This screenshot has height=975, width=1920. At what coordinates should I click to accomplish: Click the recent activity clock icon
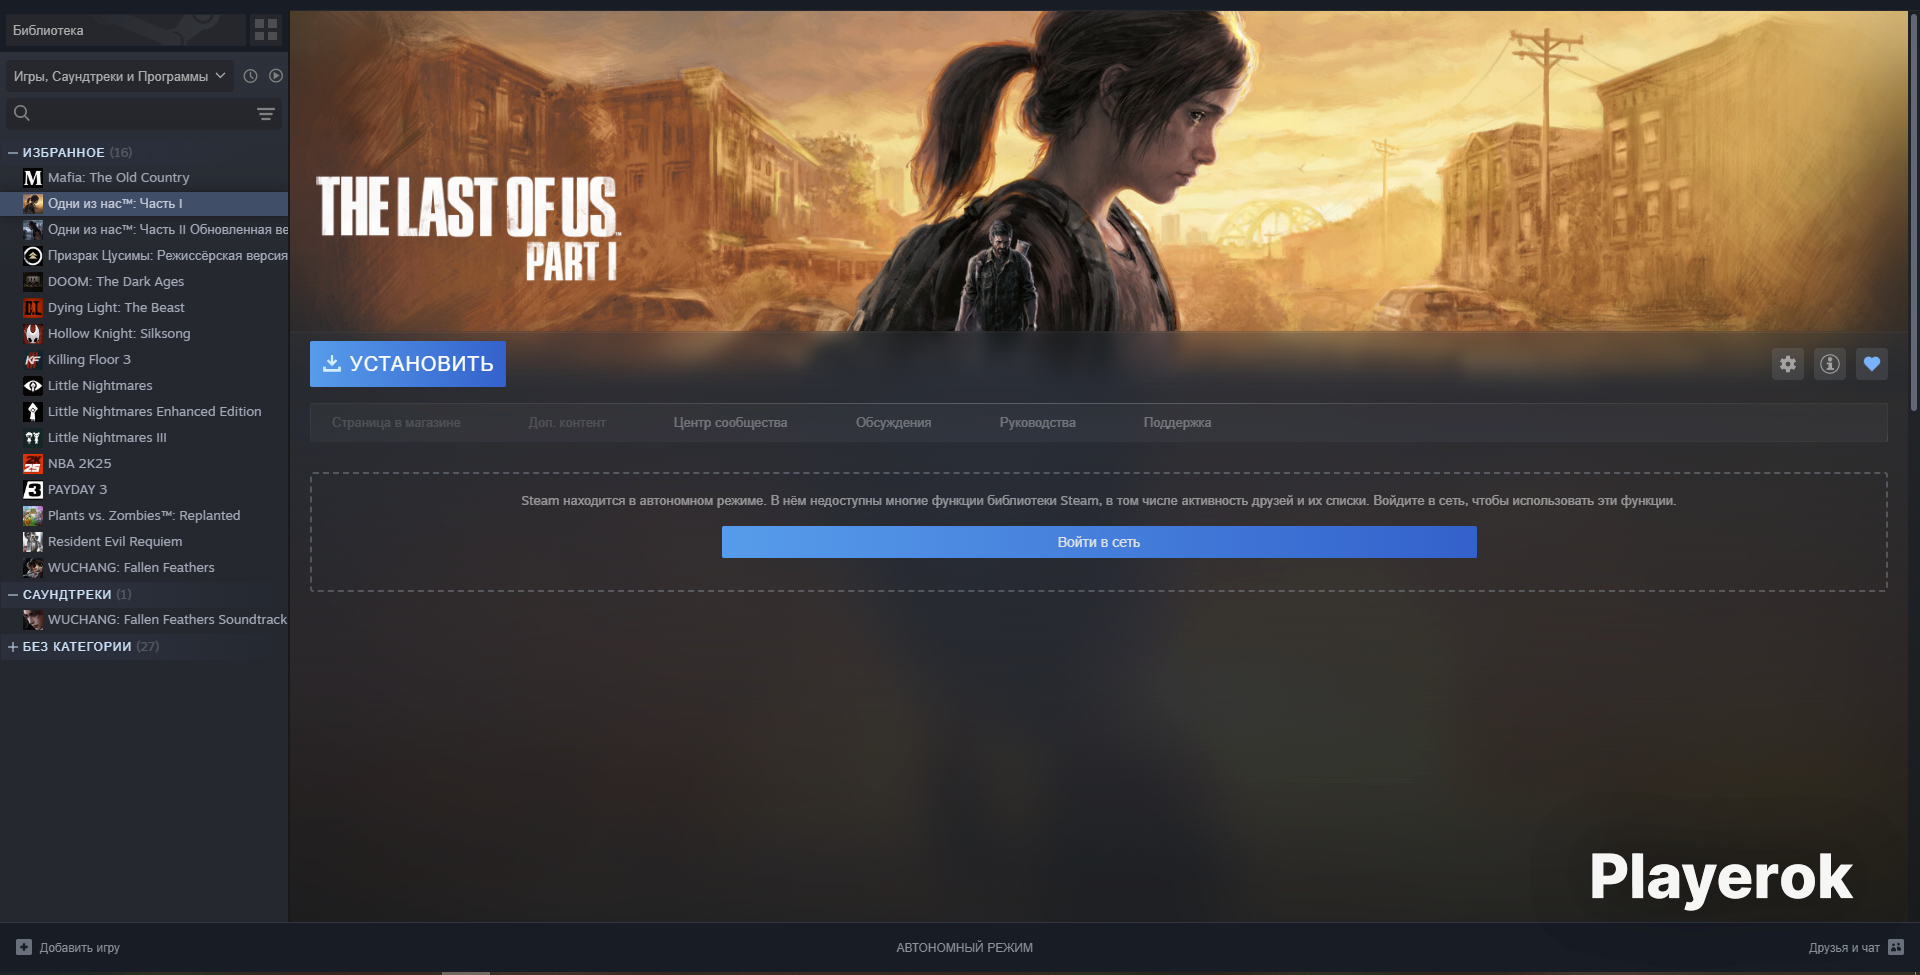tap(250, 76)
